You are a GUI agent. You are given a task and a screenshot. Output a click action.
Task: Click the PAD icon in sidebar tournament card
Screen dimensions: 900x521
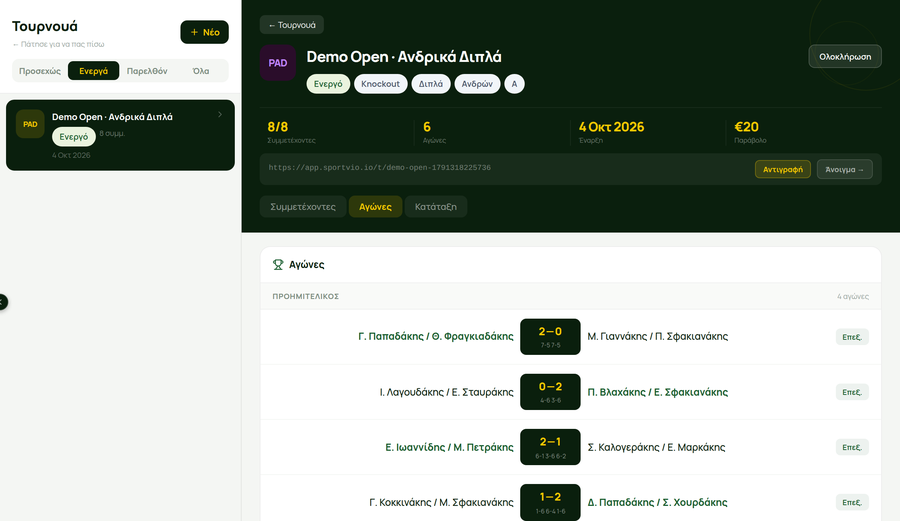[x=30, y=124]
